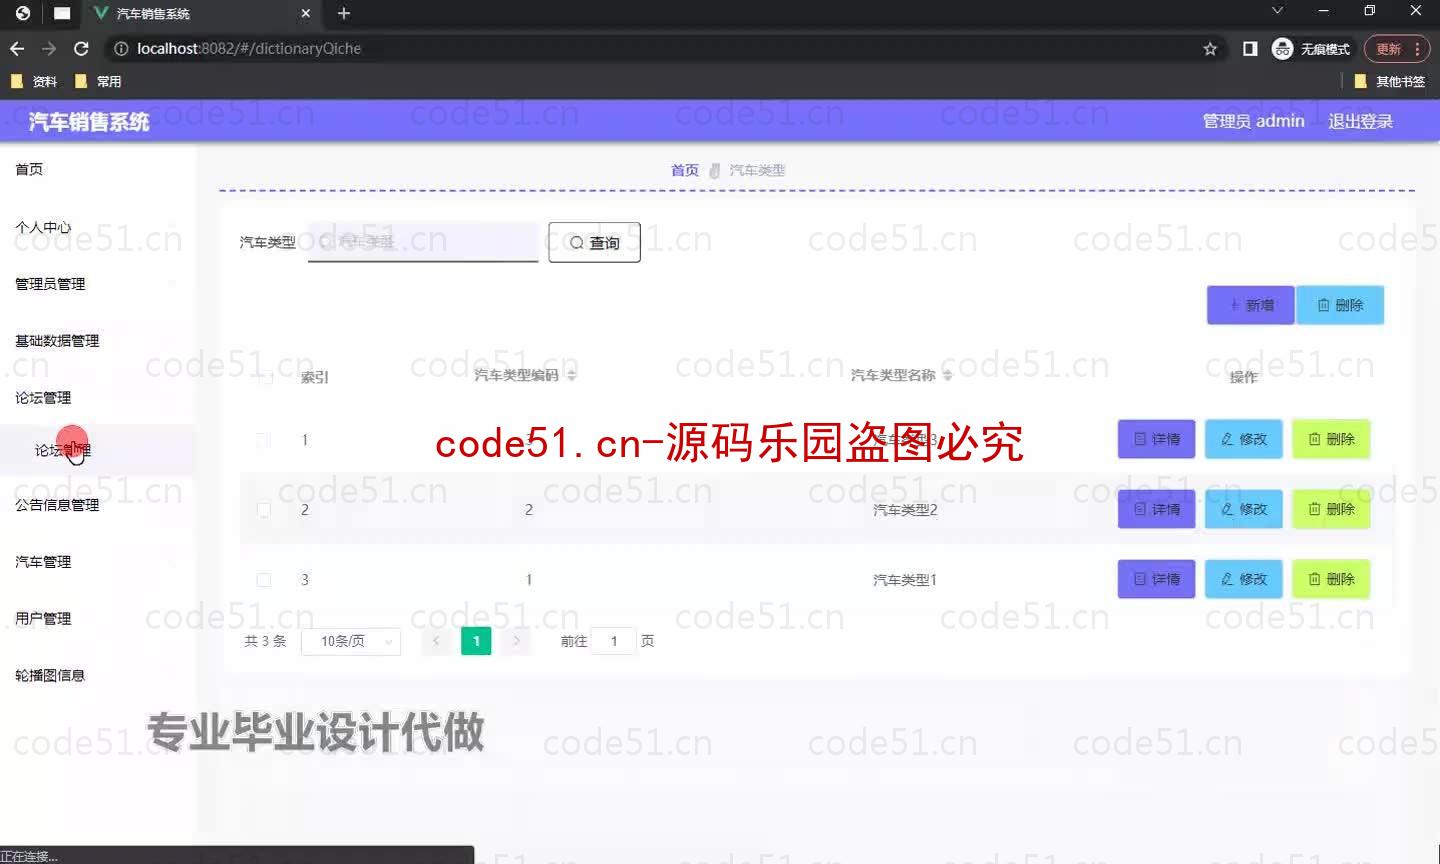Click 修改 for 汽车类型1
The height and width of the screenshot is (864, 1440).
tap(1244, 579)
